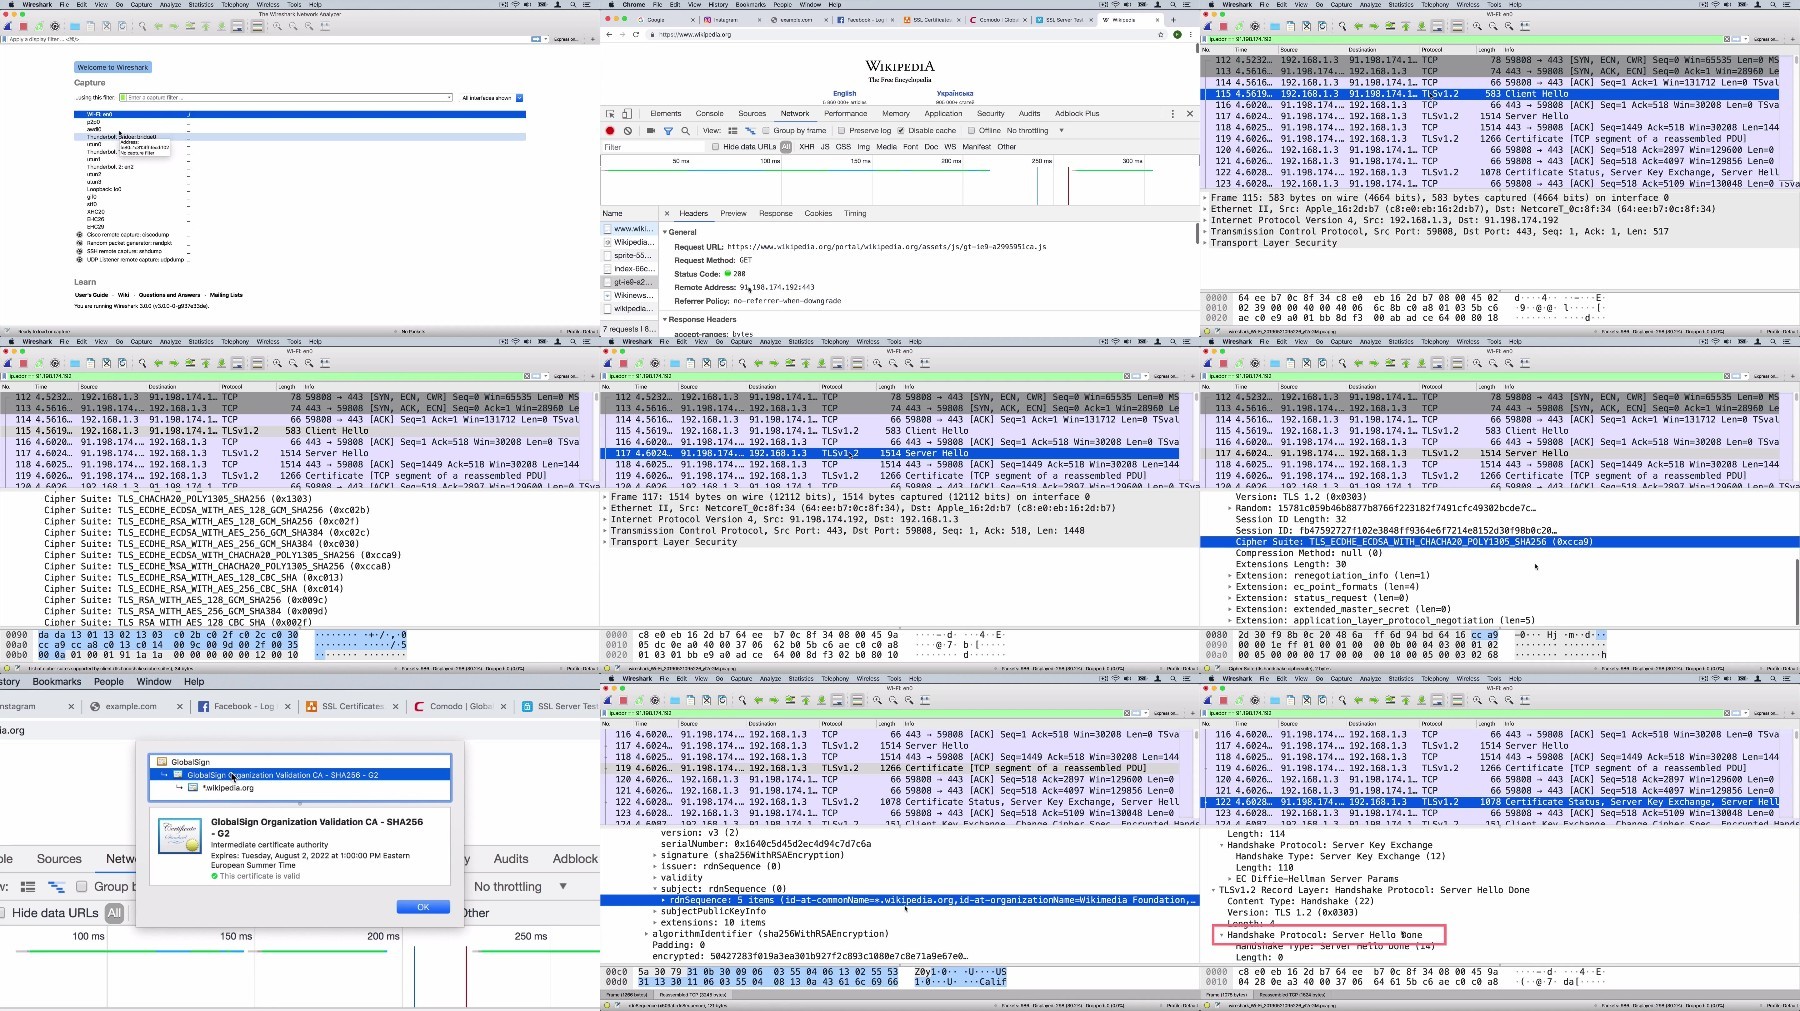
Task: Expand the Frame 115 tree row
Action: [x=1205, y=198]
